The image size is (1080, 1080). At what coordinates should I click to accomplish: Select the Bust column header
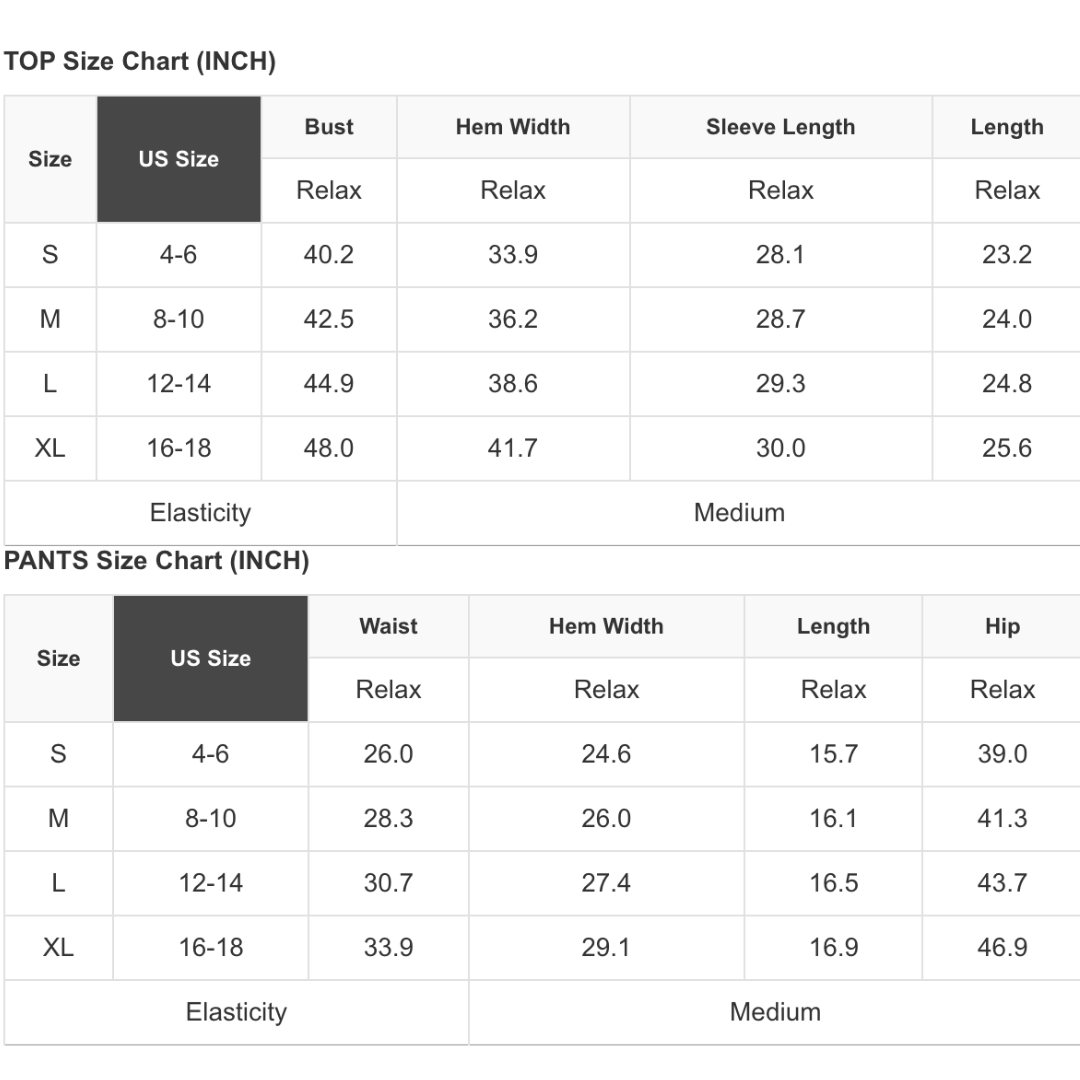pyautogui.click(x=329, y=127)
